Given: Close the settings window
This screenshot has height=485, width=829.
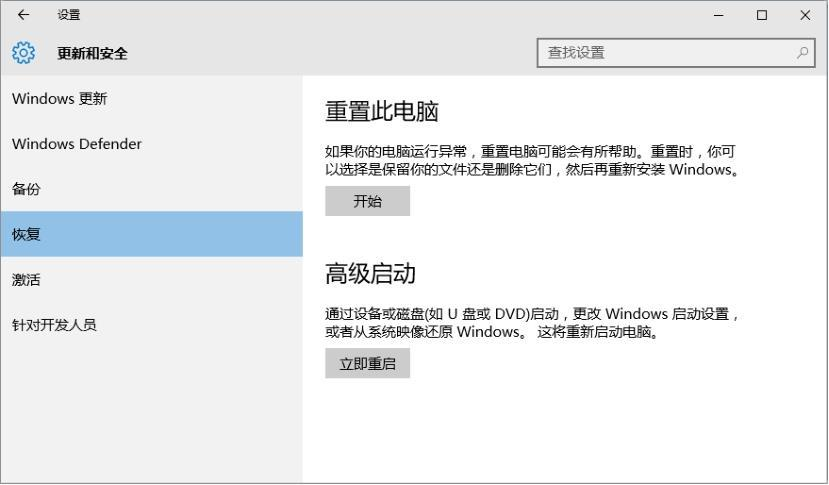Looking at the screenshot, I should 805,15.
